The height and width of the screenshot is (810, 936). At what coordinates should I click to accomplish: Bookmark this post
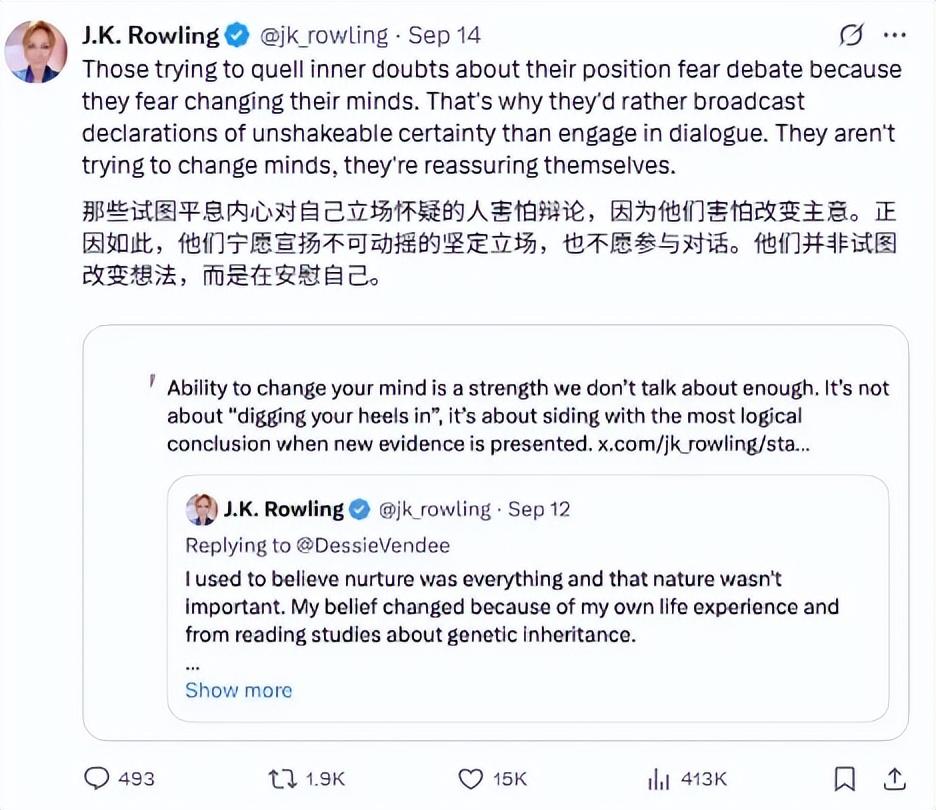click(x=845, y=778)
